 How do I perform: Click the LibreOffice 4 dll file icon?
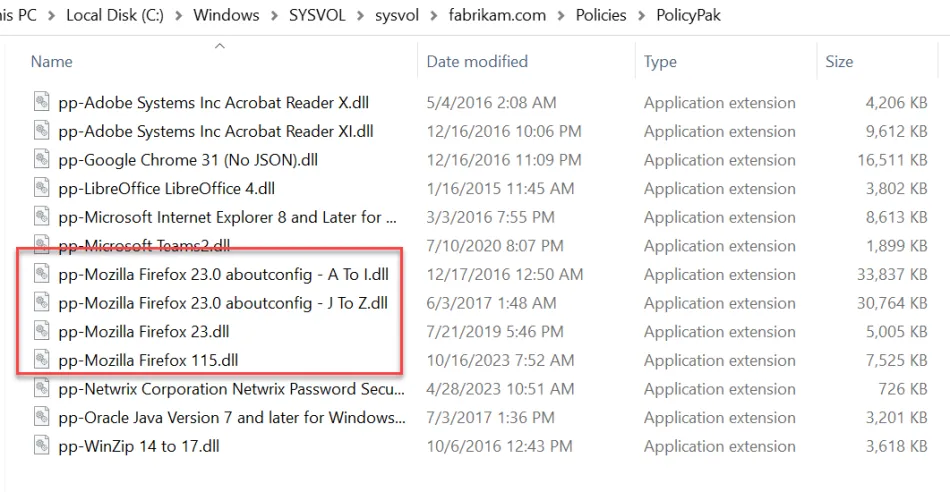click(41, 188)
